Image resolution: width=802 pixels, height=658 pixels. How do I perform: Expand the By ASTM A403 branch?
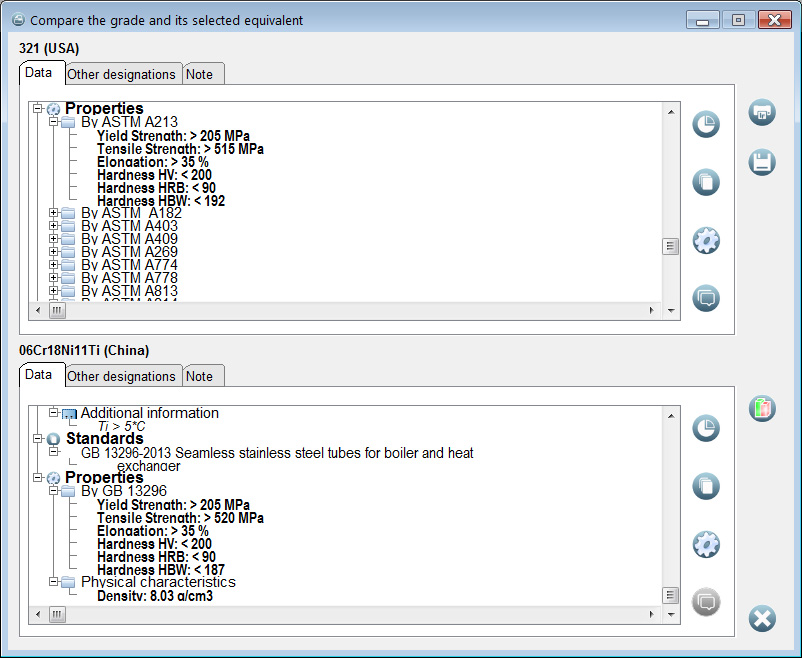[53, 225]
